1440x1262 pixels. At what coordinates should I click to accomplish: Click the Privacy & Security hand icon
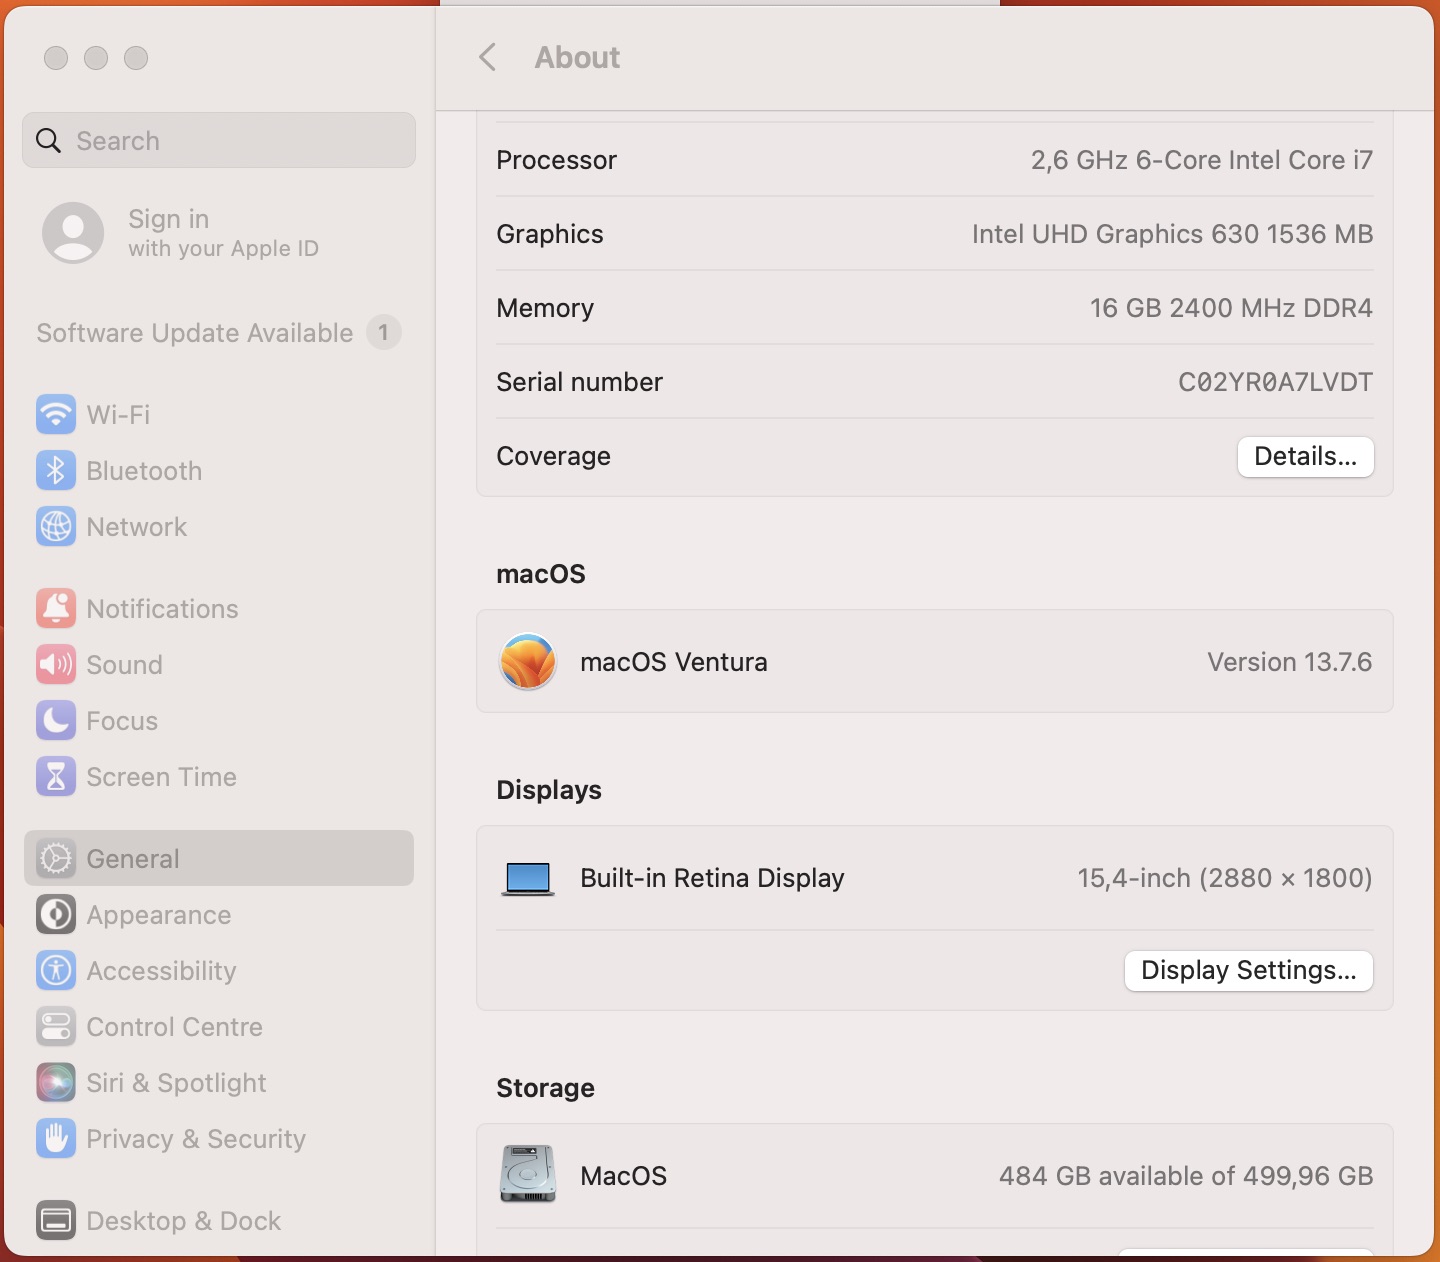click(x=56, y=1138)
